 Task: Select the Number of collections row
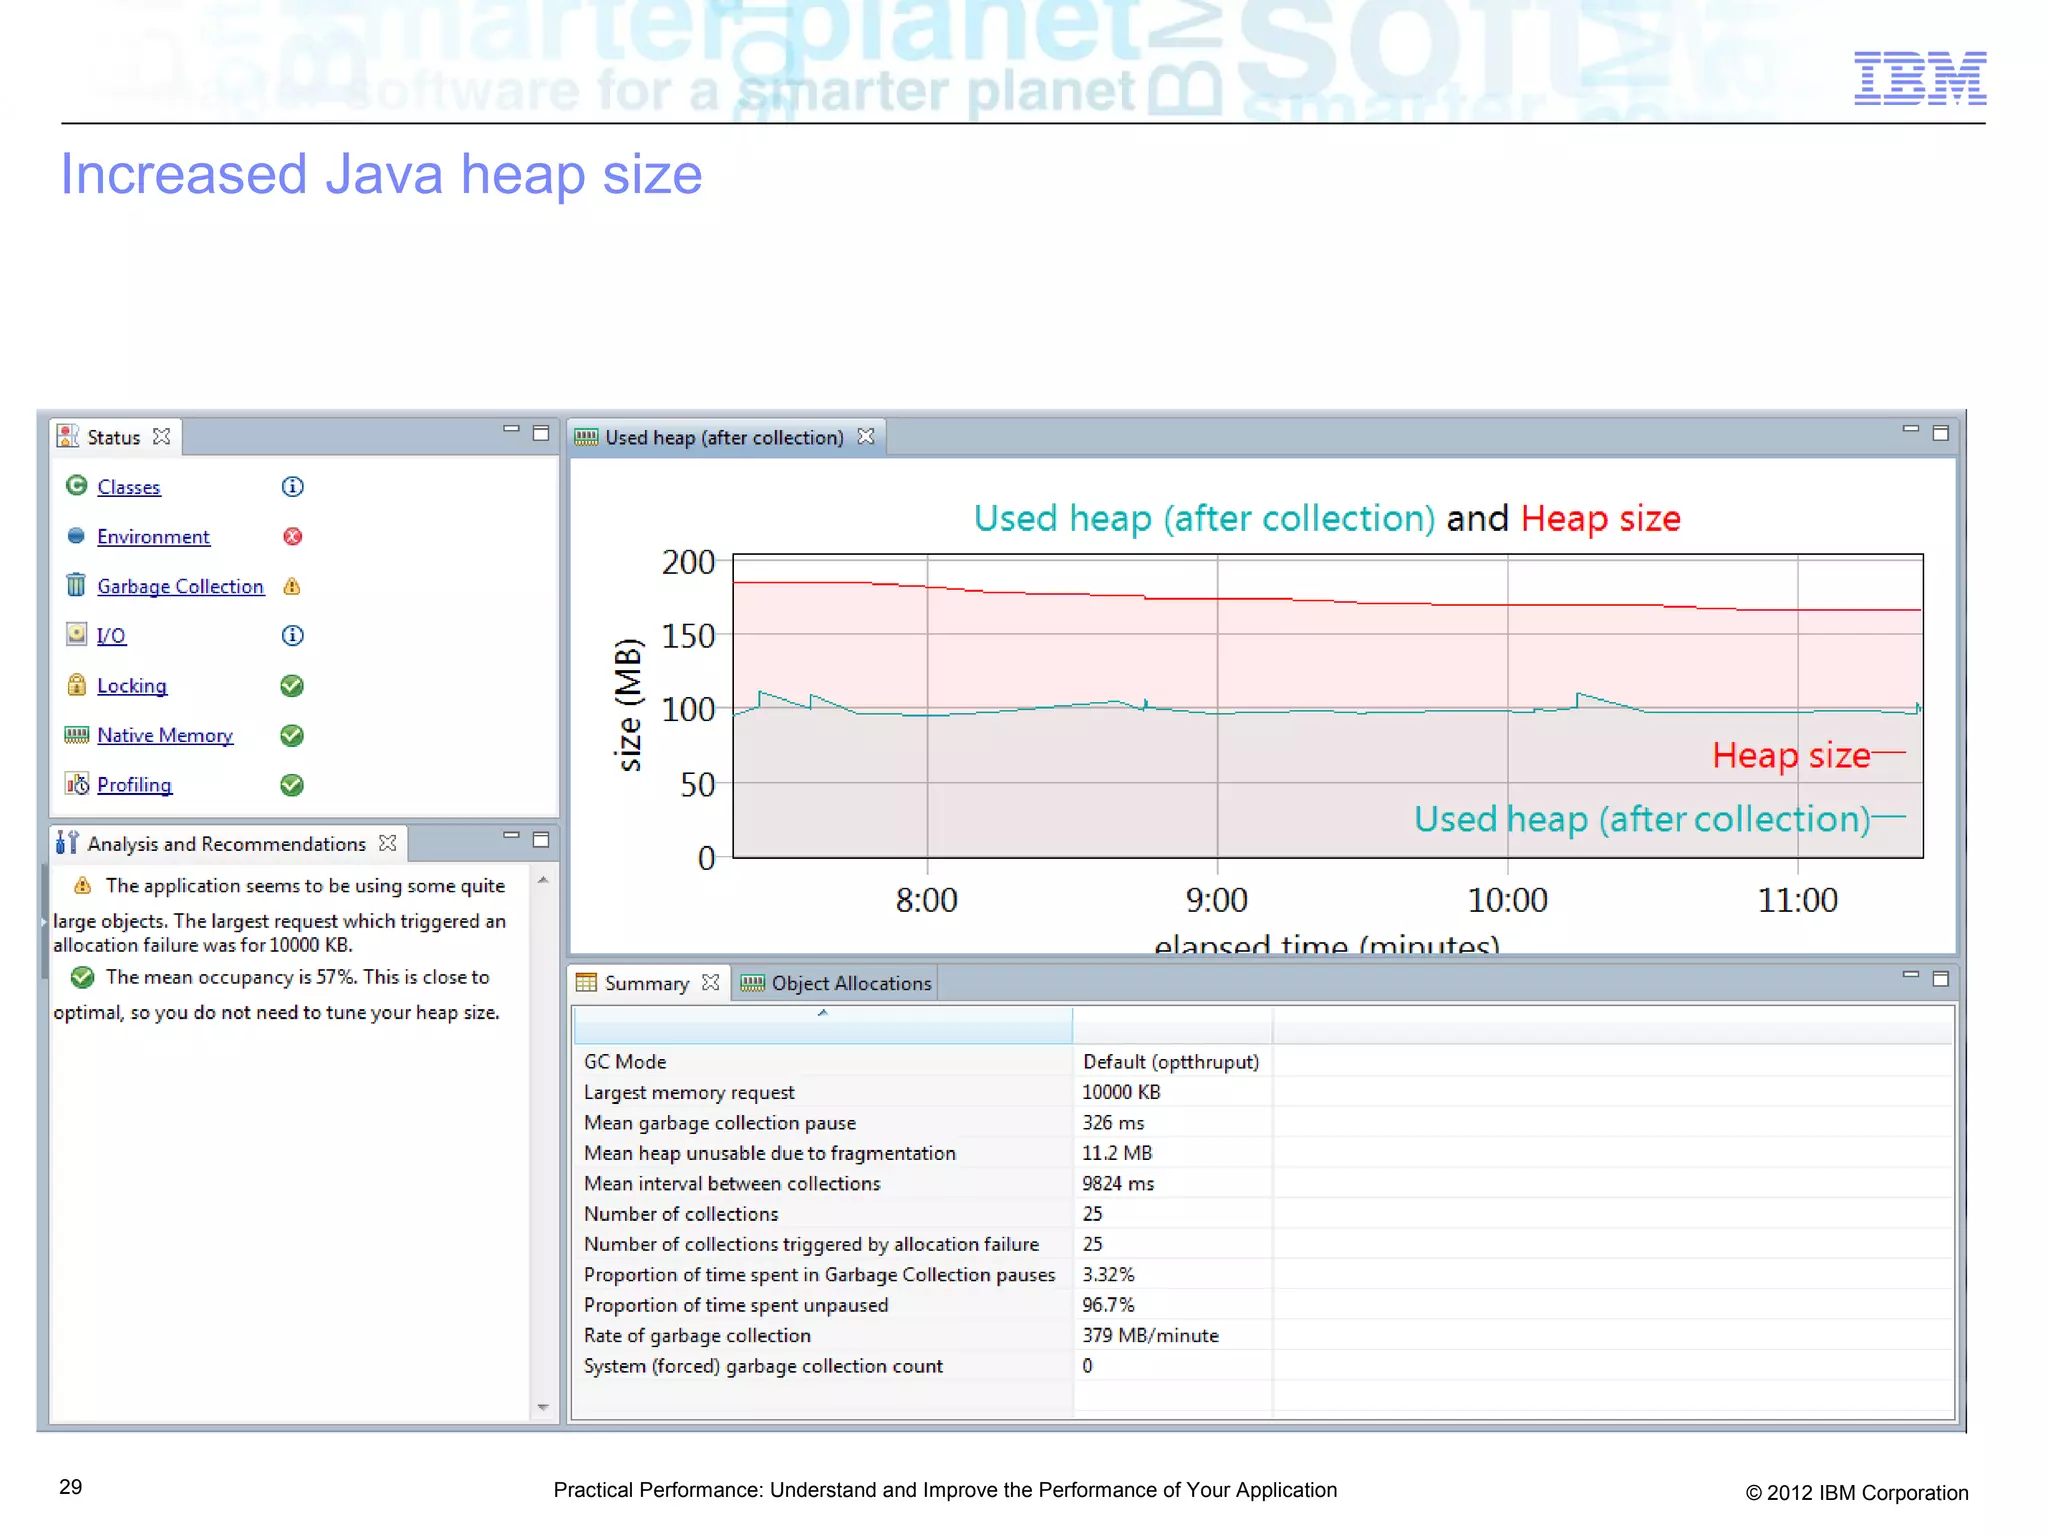(1262, 1214)
